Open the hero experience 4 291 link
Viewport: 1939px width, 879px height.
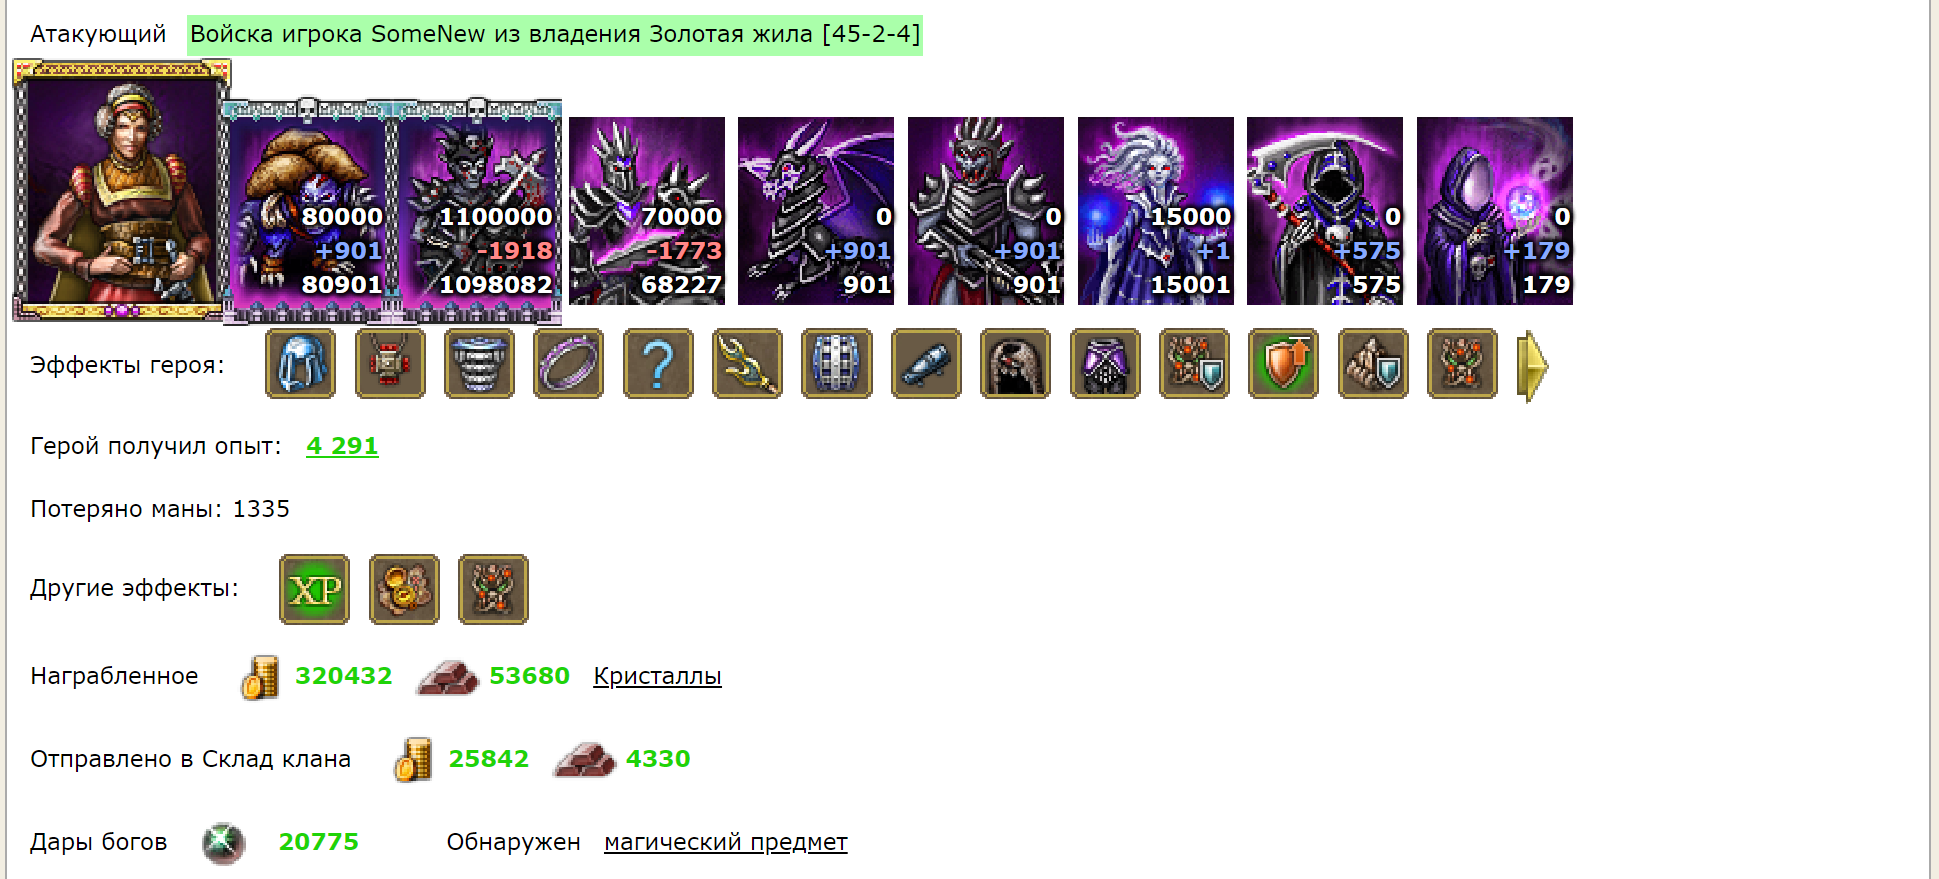click(x=342, y=446)
